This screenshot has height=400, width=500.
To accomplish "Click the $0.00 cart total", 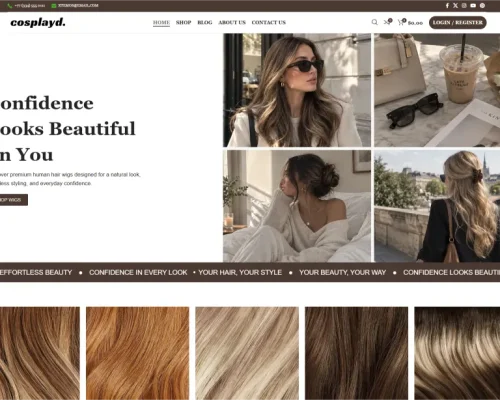I will (415, 23).
